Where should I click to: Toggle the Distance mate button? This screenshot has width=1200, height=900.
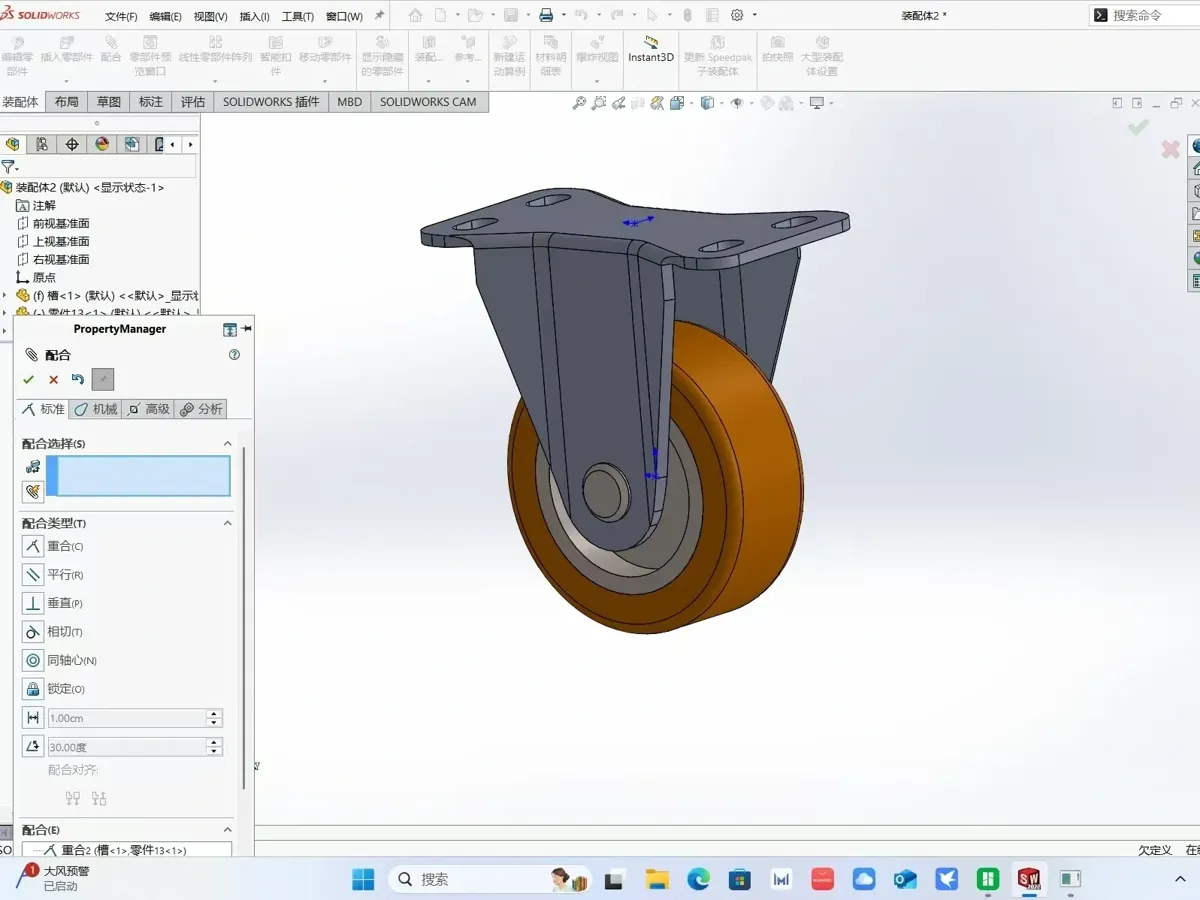33,718
